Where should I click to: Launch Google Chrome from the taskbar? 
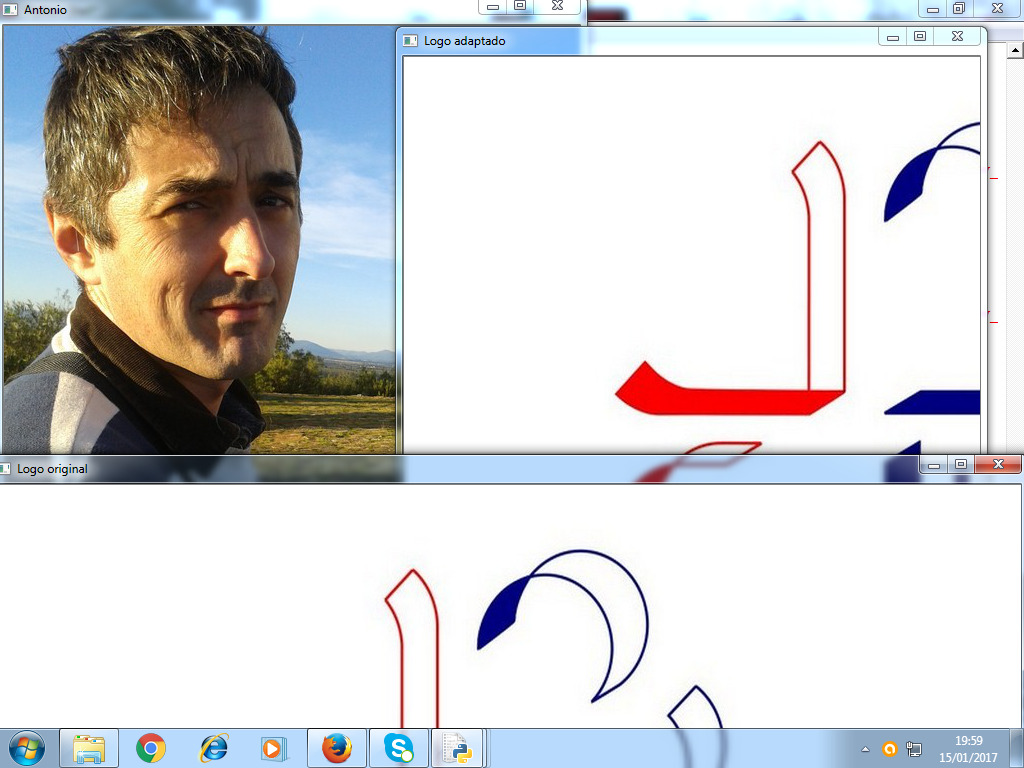(151, 748)
